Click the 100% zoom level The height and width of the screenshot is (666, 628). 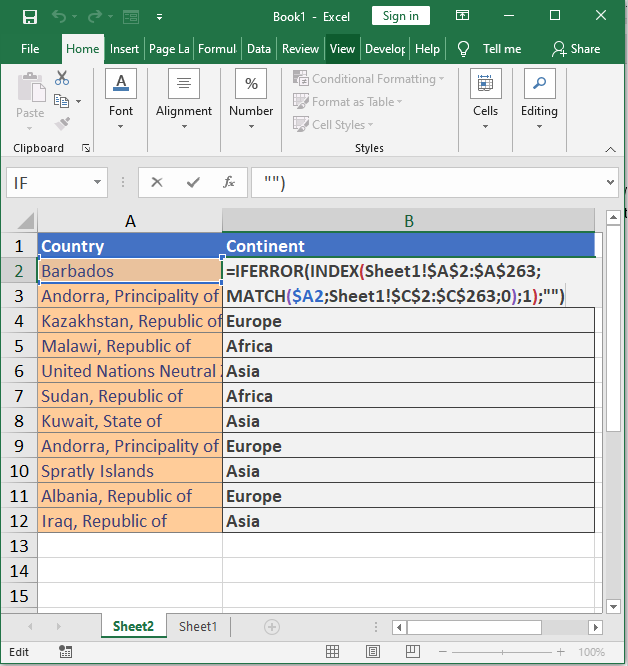[x=591, y=652]
